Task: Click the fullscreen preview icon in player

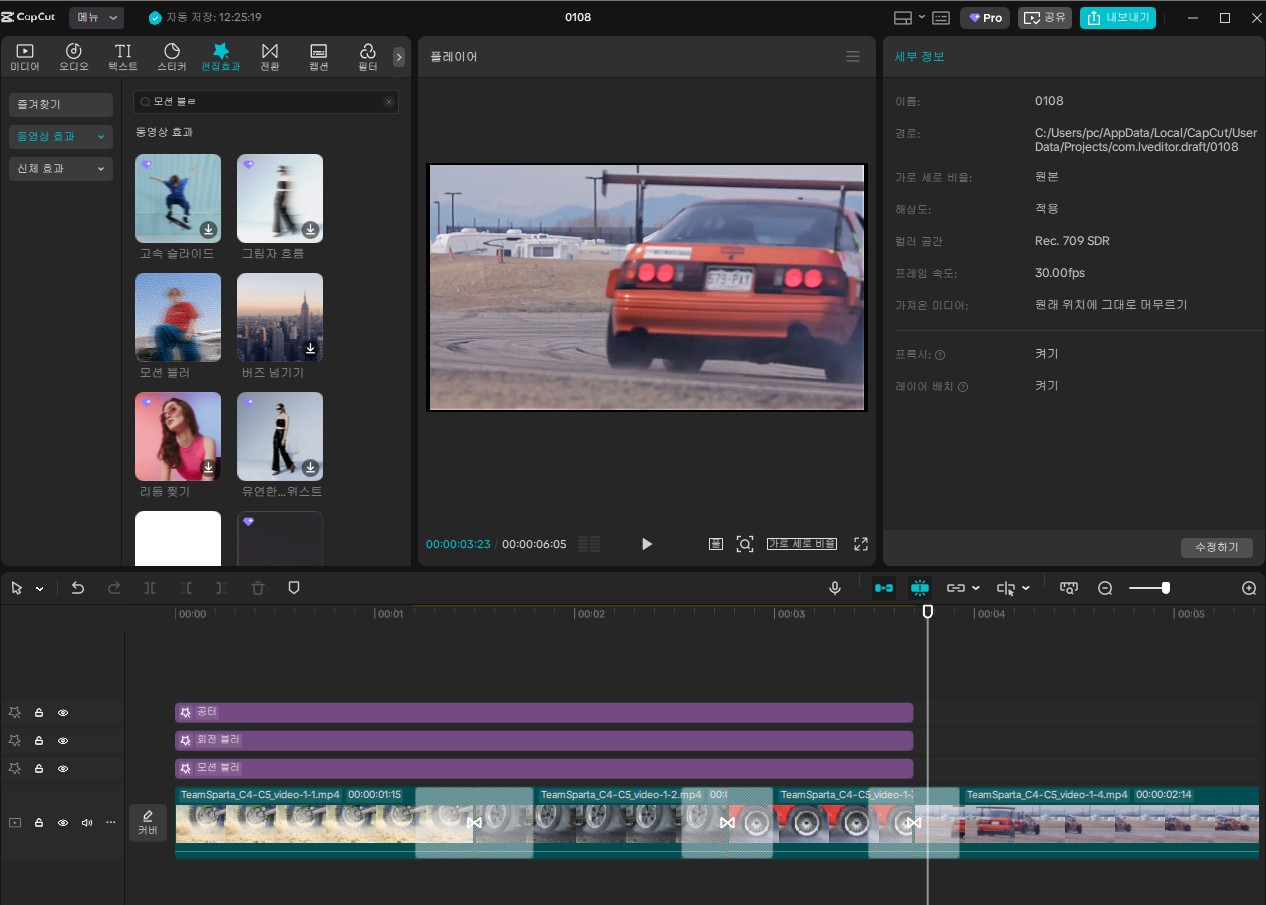Action: pos(860,544)
